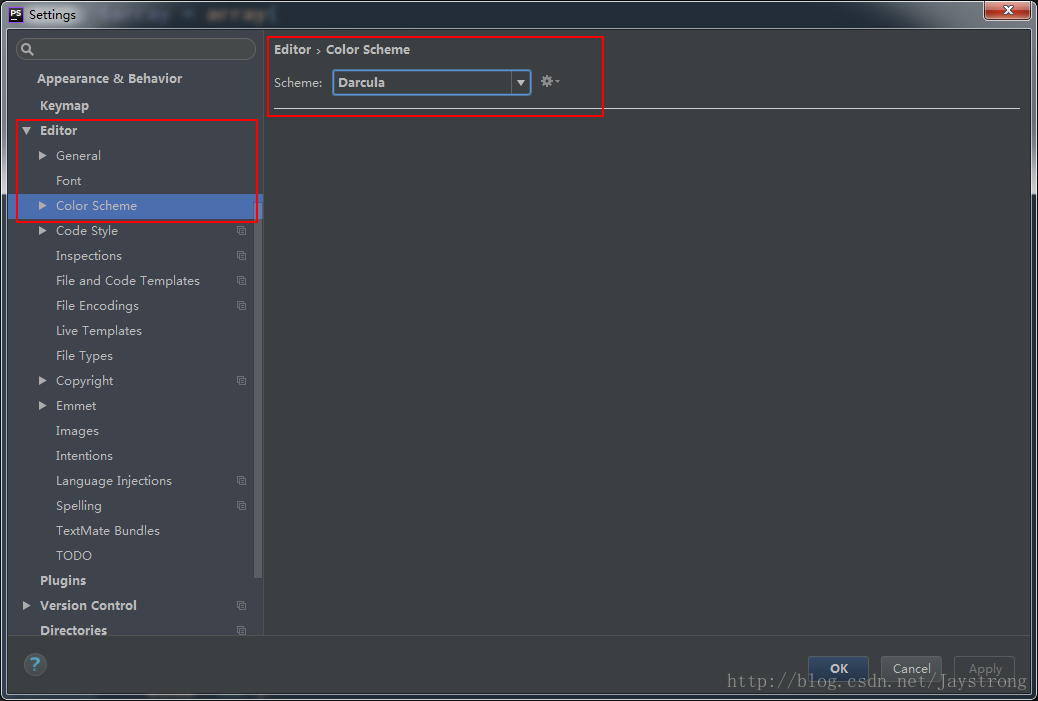Click the Cancel button
1038x701 pixels.
click(x=912, y=669)
